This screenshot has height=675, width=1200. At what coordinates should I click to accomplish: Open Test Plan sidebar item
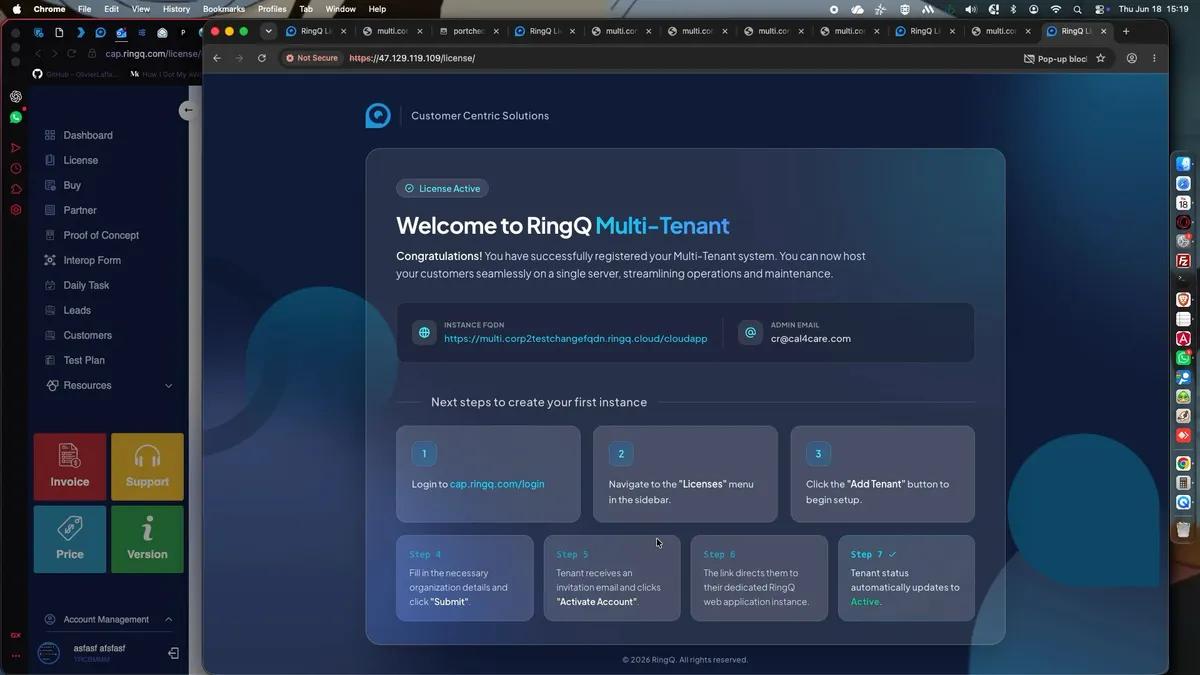[x=75, y=360]
